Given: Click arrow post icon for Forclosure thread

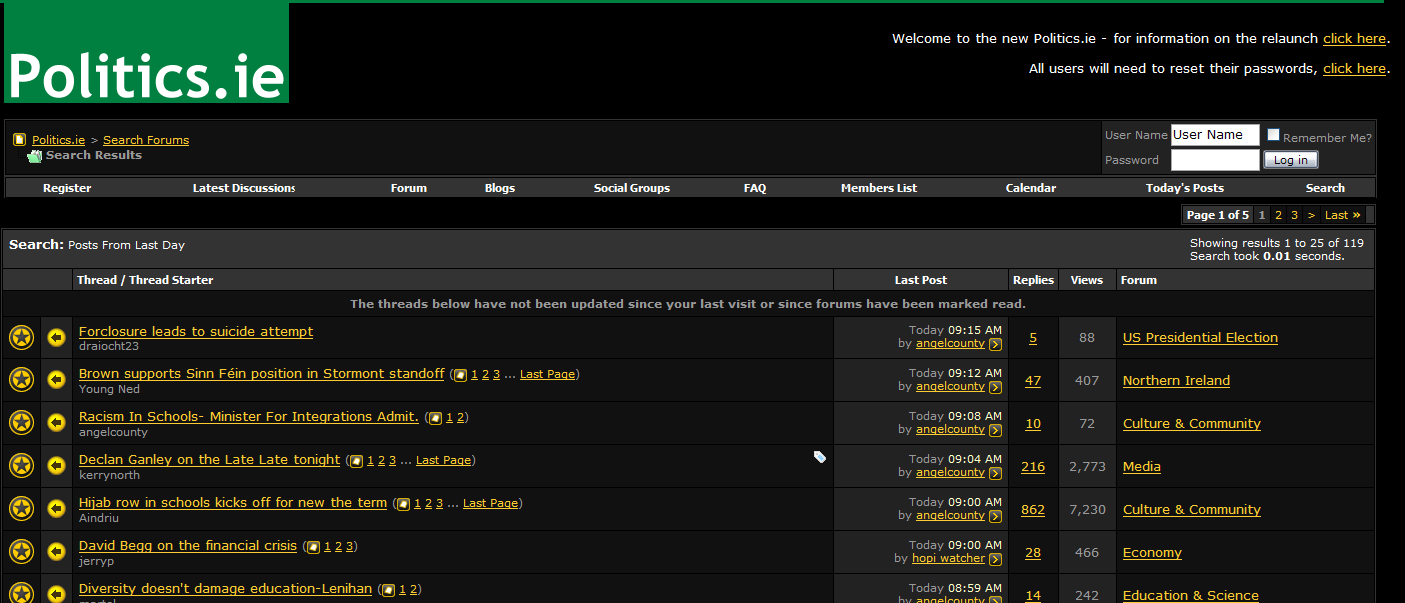Looking at the screenshot, I should point(57,338).
